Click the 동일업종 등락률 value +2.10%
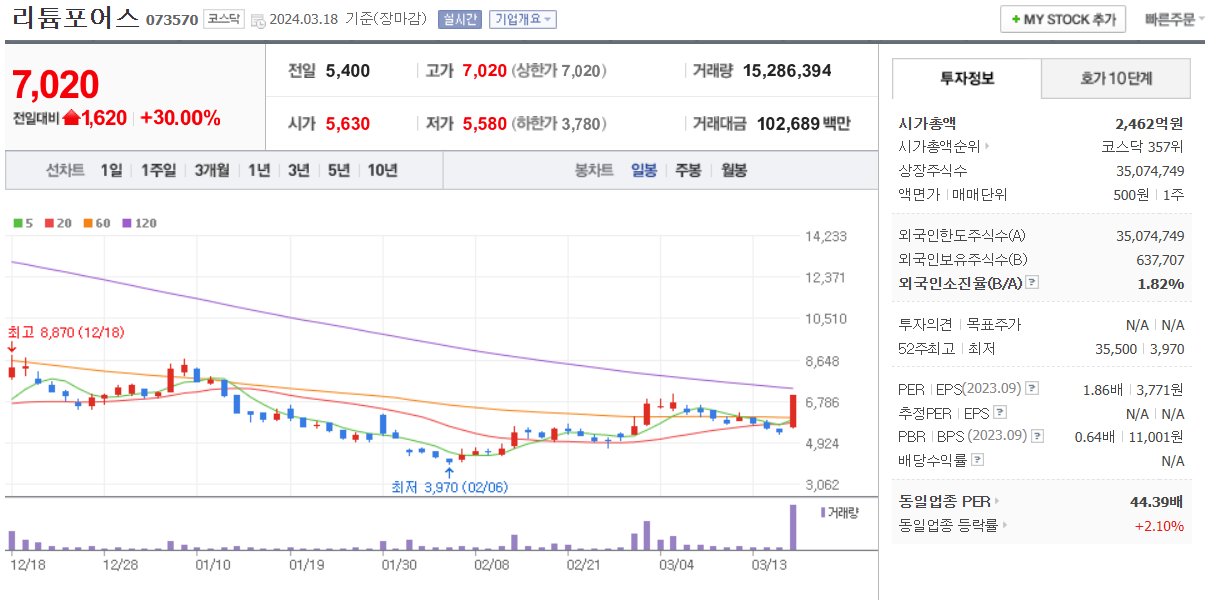The height and width of the screenshot is (600, 1206). [1159, 526]
